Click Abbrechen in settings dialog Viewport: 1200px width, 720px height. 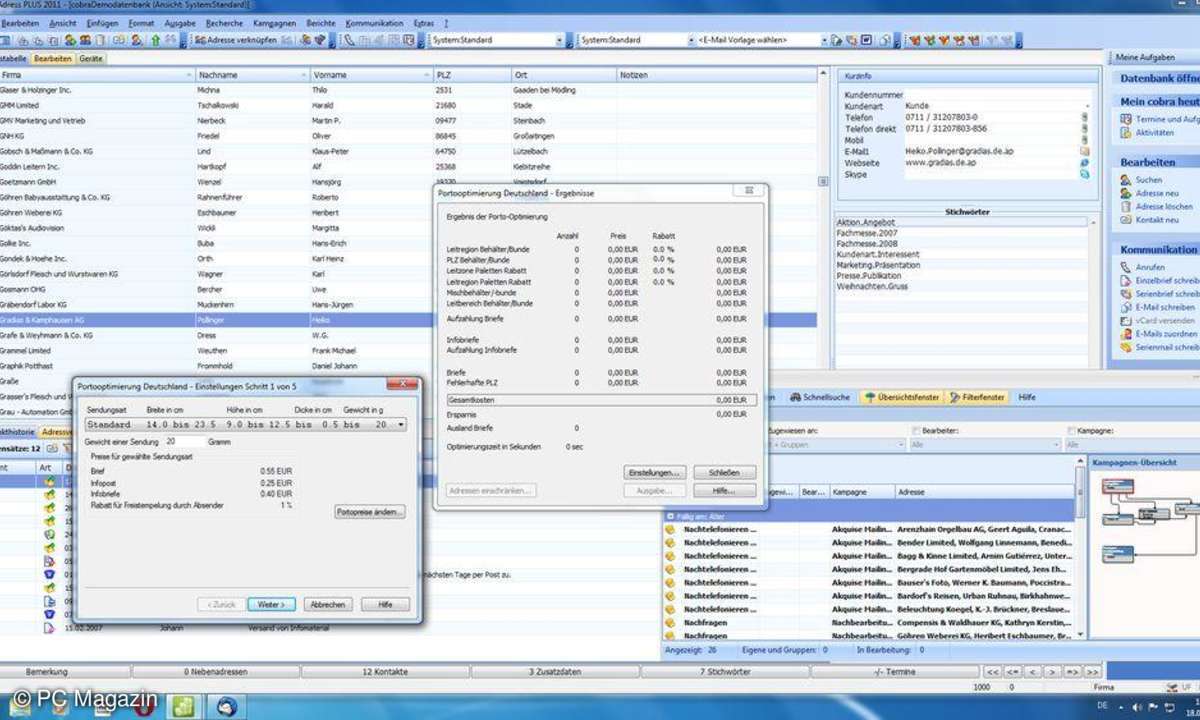coord(326,604)
